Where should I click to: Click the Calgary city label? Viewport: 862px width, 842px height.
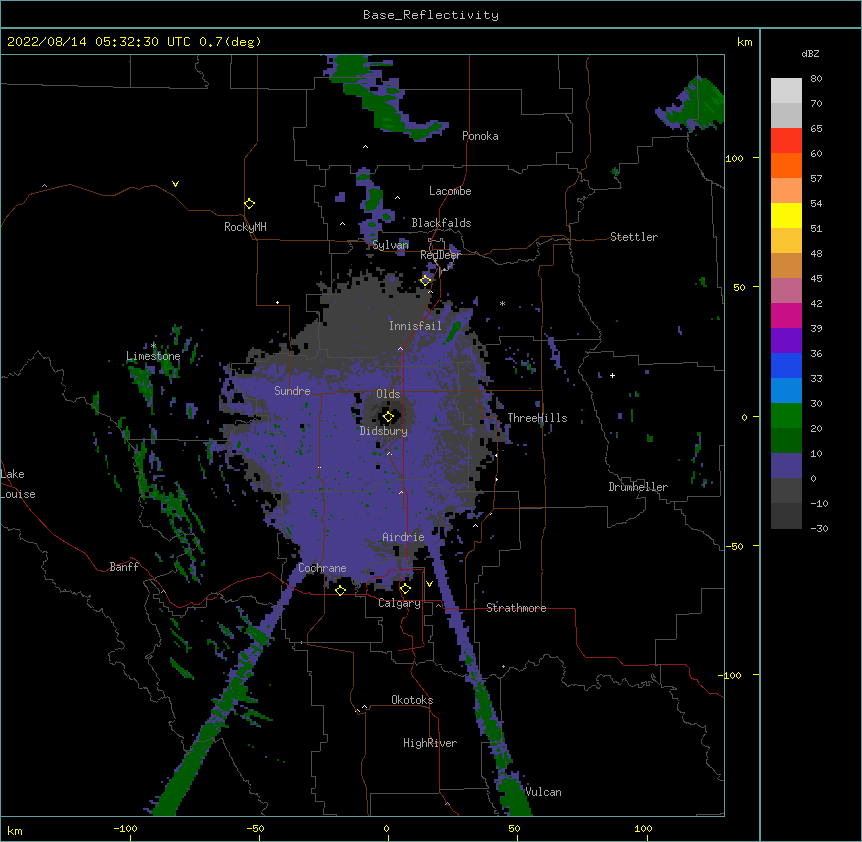(399, 603)
